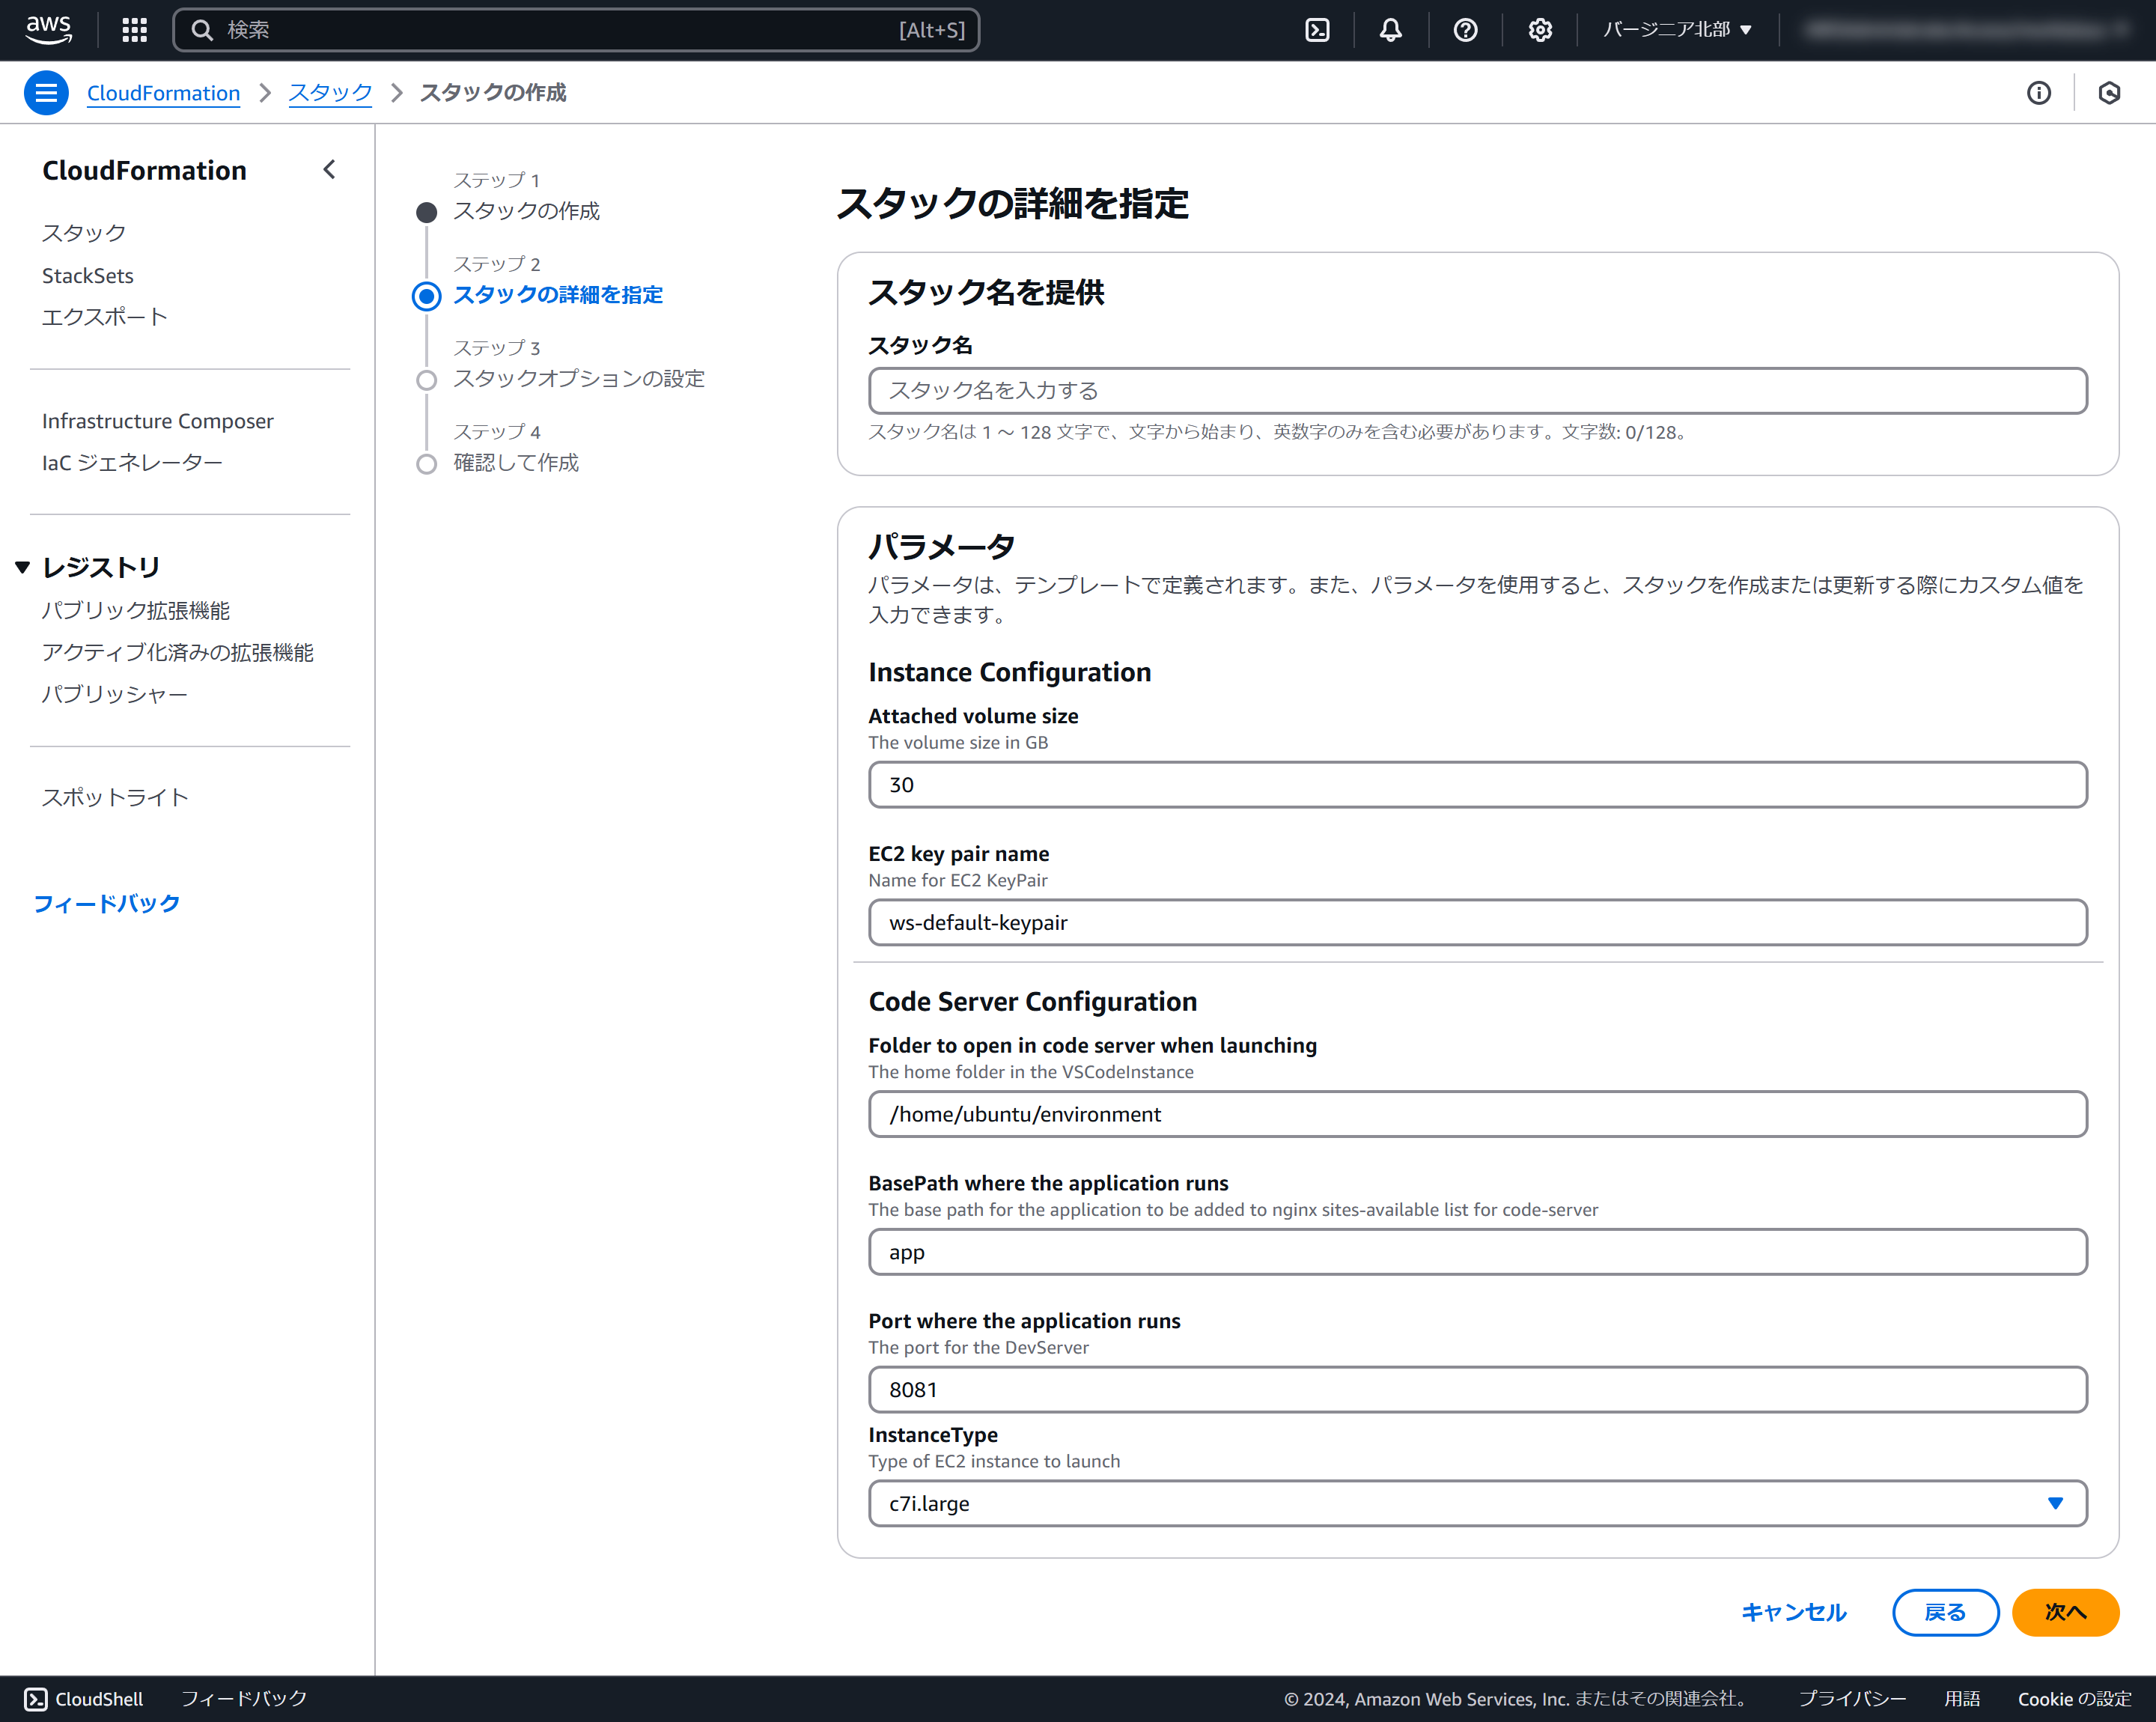Open the help question mark icon
Viewport: 2156px width, 1722px height.
tap(1465, 30)
